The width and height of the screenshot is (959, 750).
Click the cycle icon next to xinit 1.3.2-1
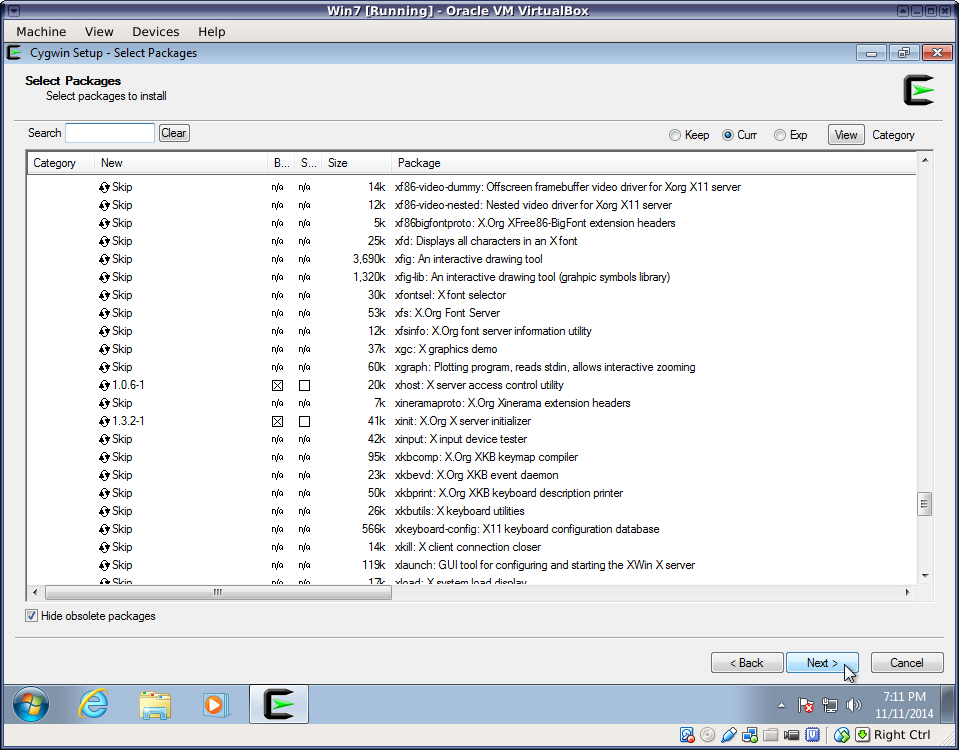(104, 421)
